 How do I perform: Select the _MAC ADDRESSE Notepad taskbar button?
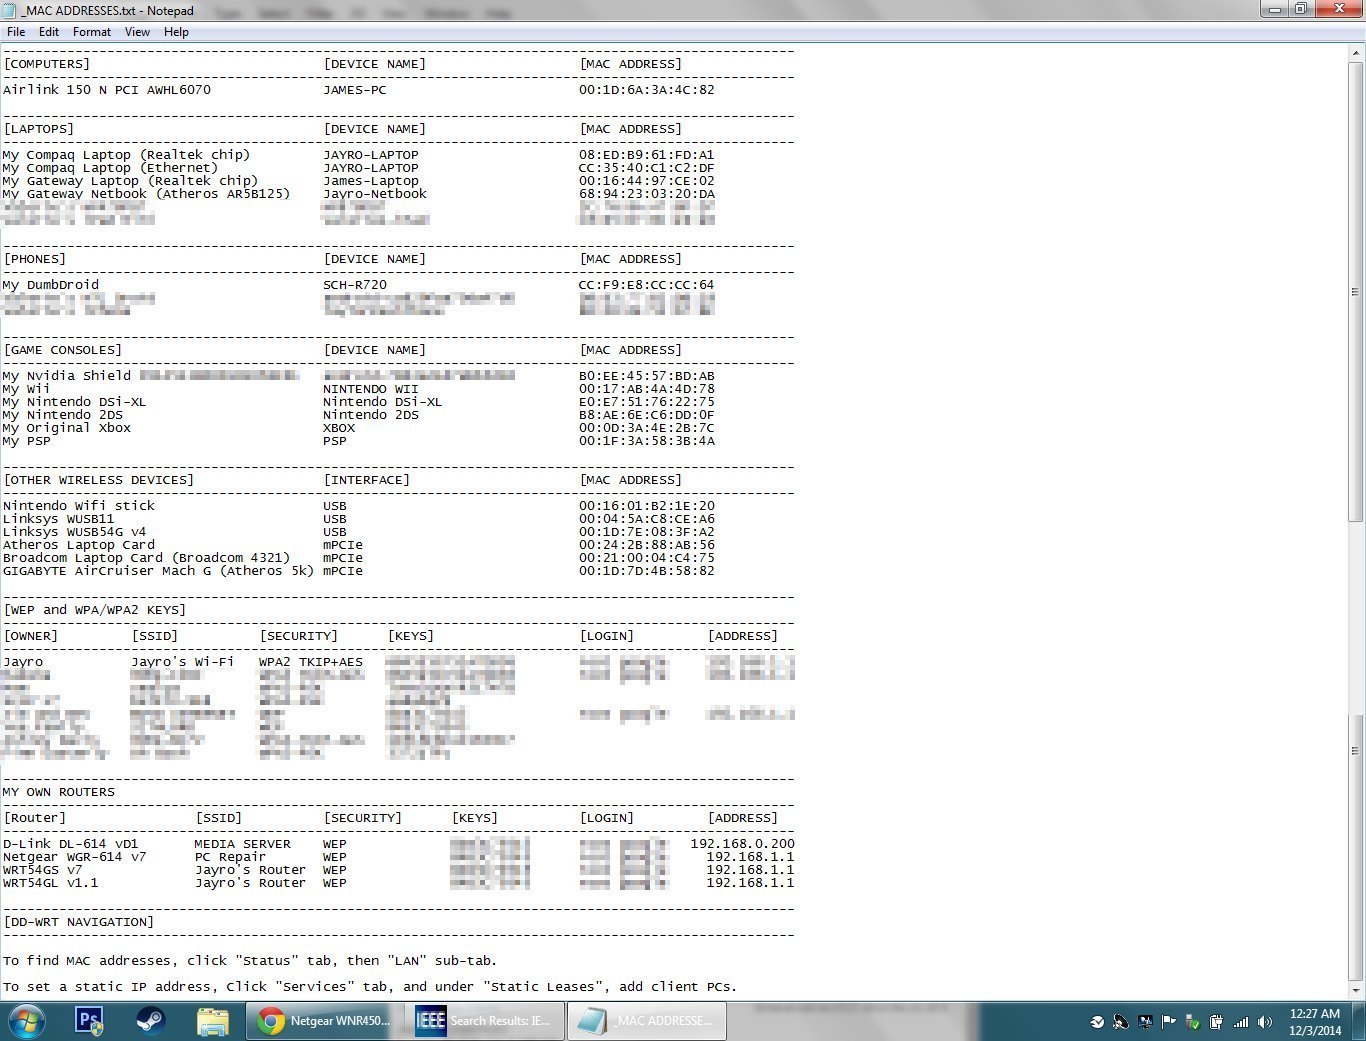647,1021
